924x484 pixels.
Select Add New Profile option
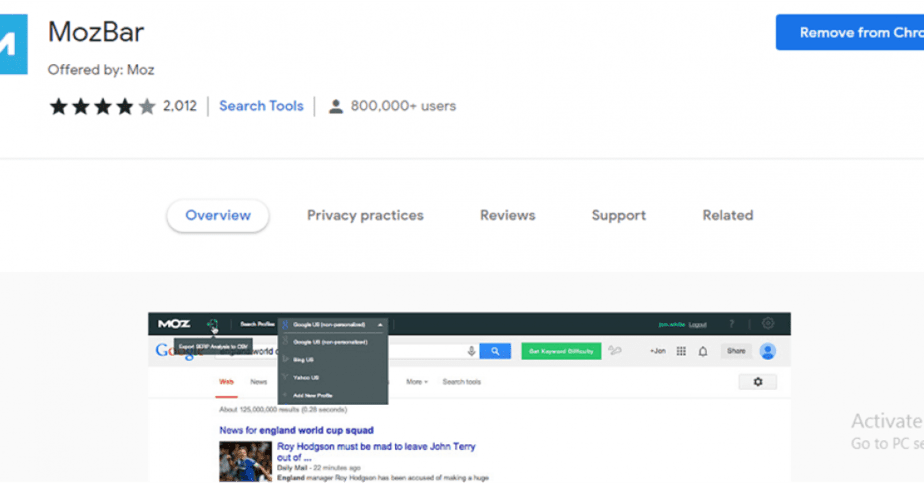pyautogui.click(x=312, y=396)
